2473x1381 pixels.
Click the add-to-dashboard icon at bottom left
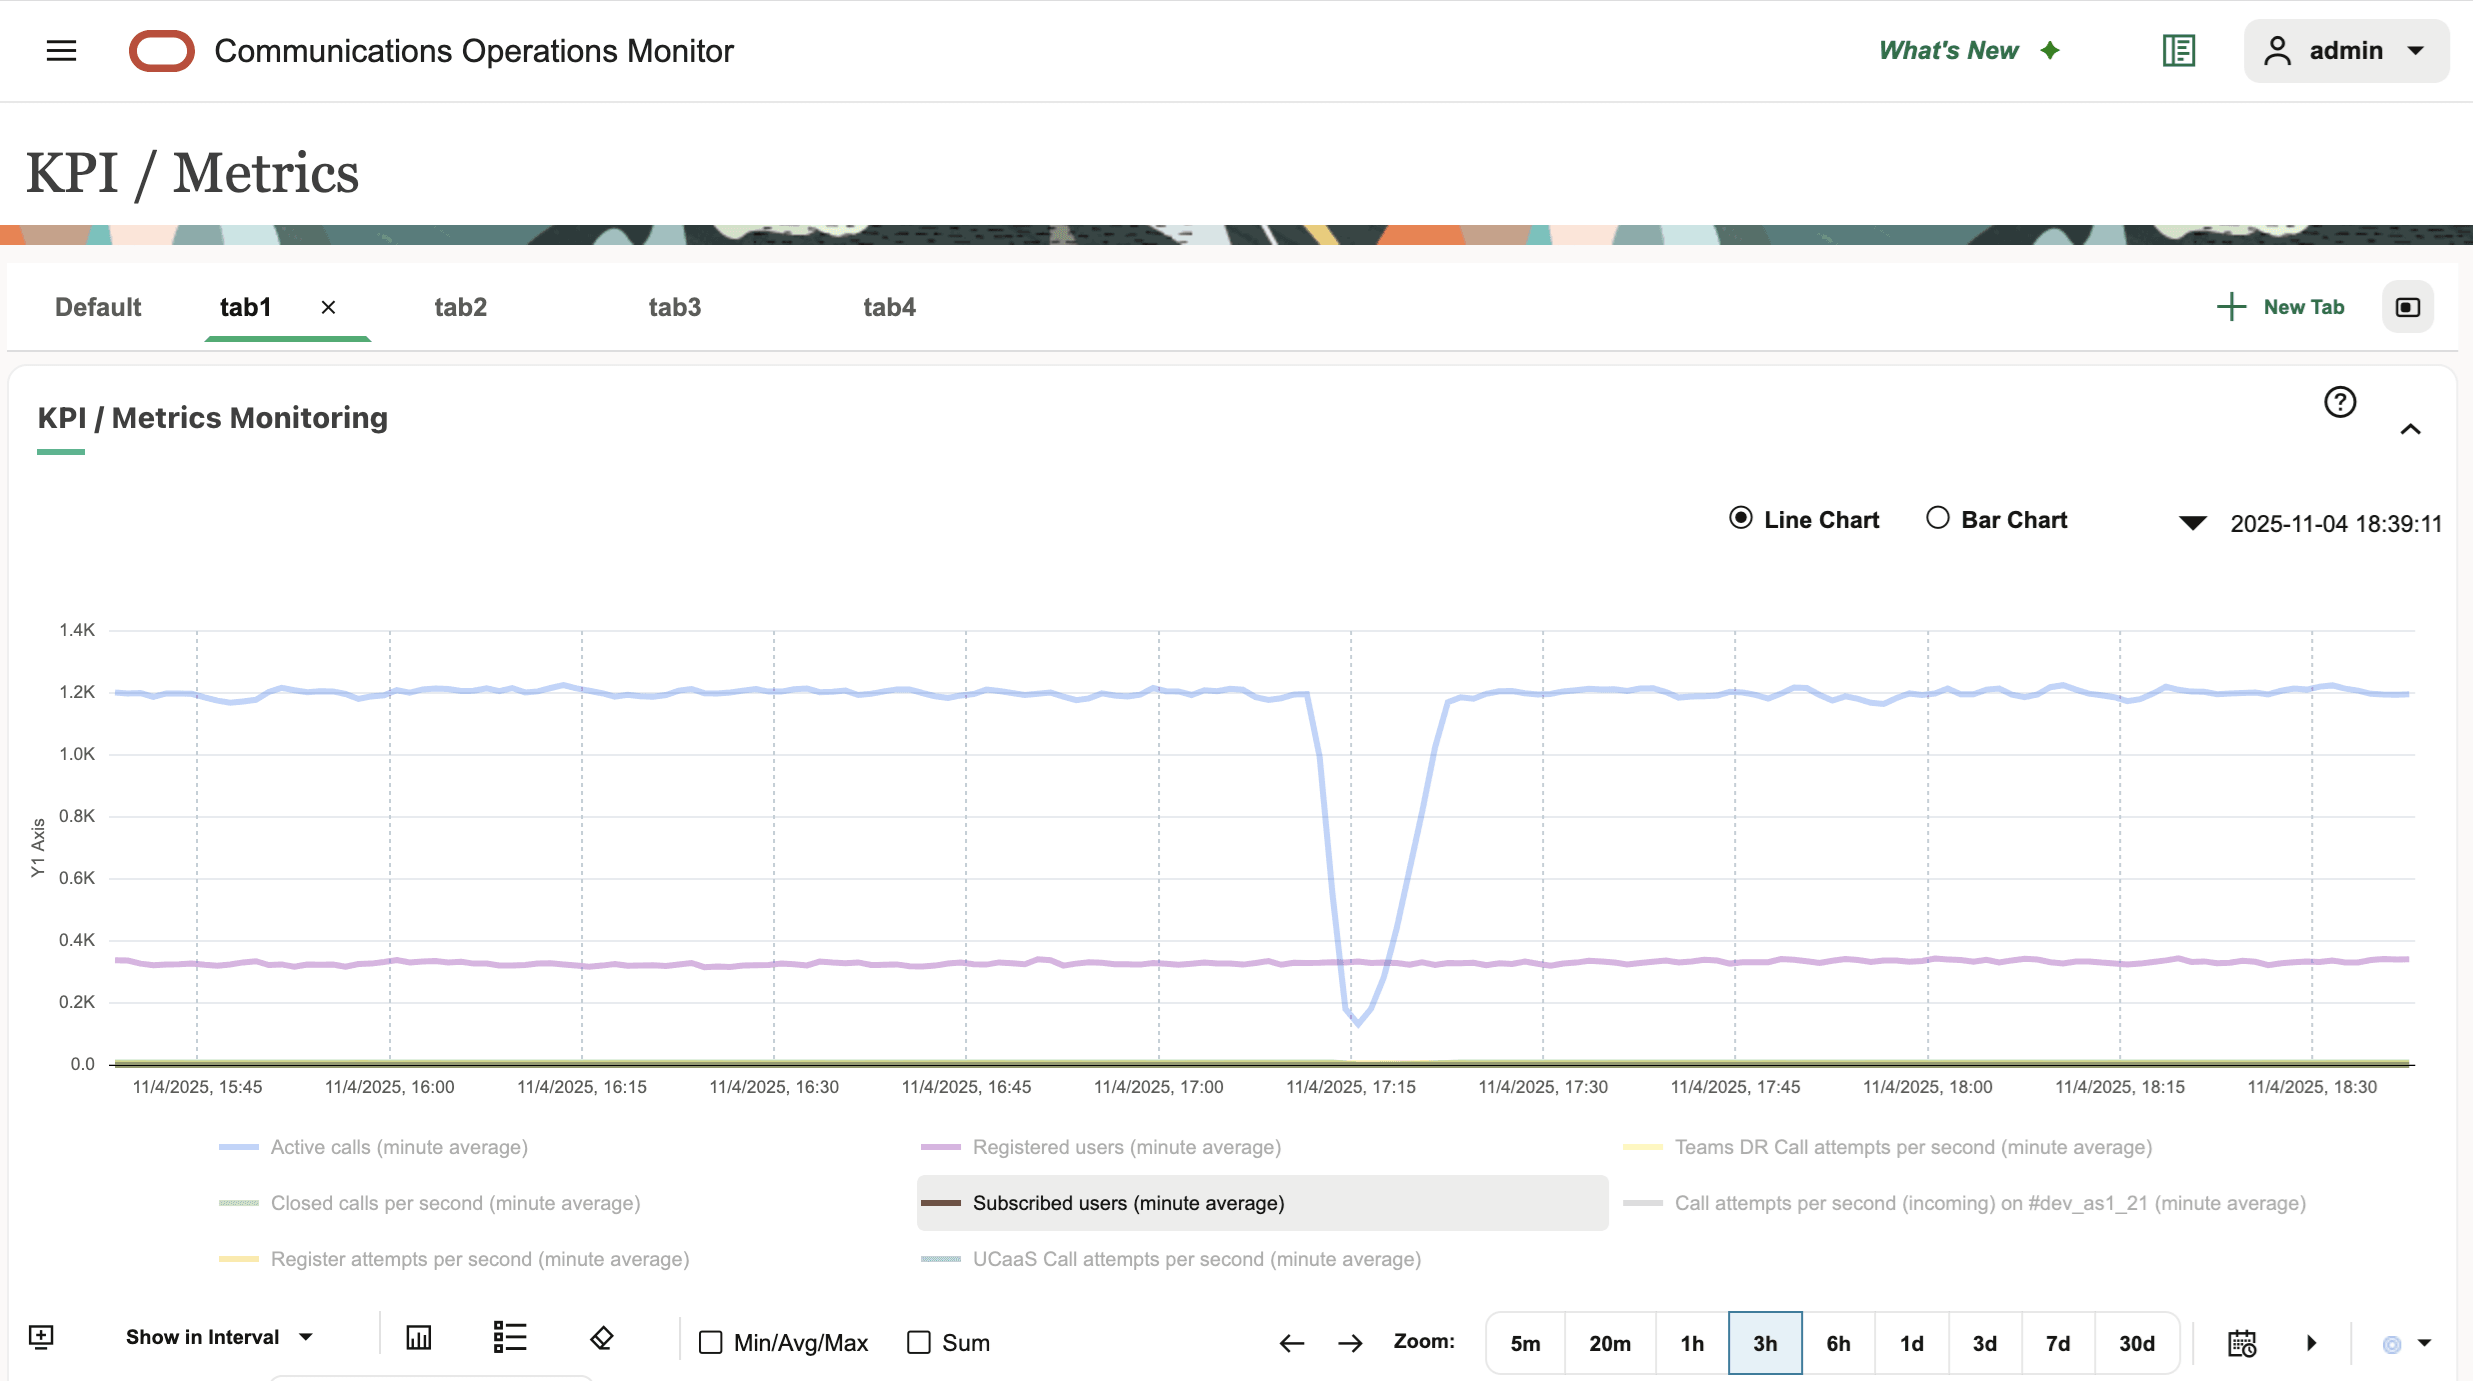coord(41,1337)
